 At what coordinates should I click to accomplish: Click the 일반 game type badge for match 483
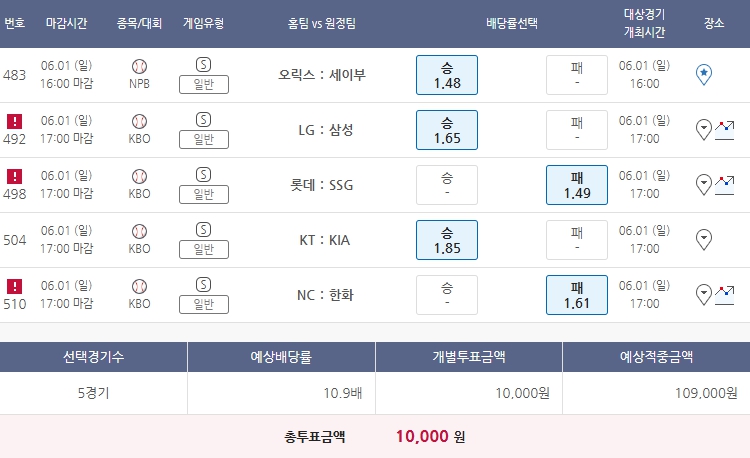pos(203,84)
